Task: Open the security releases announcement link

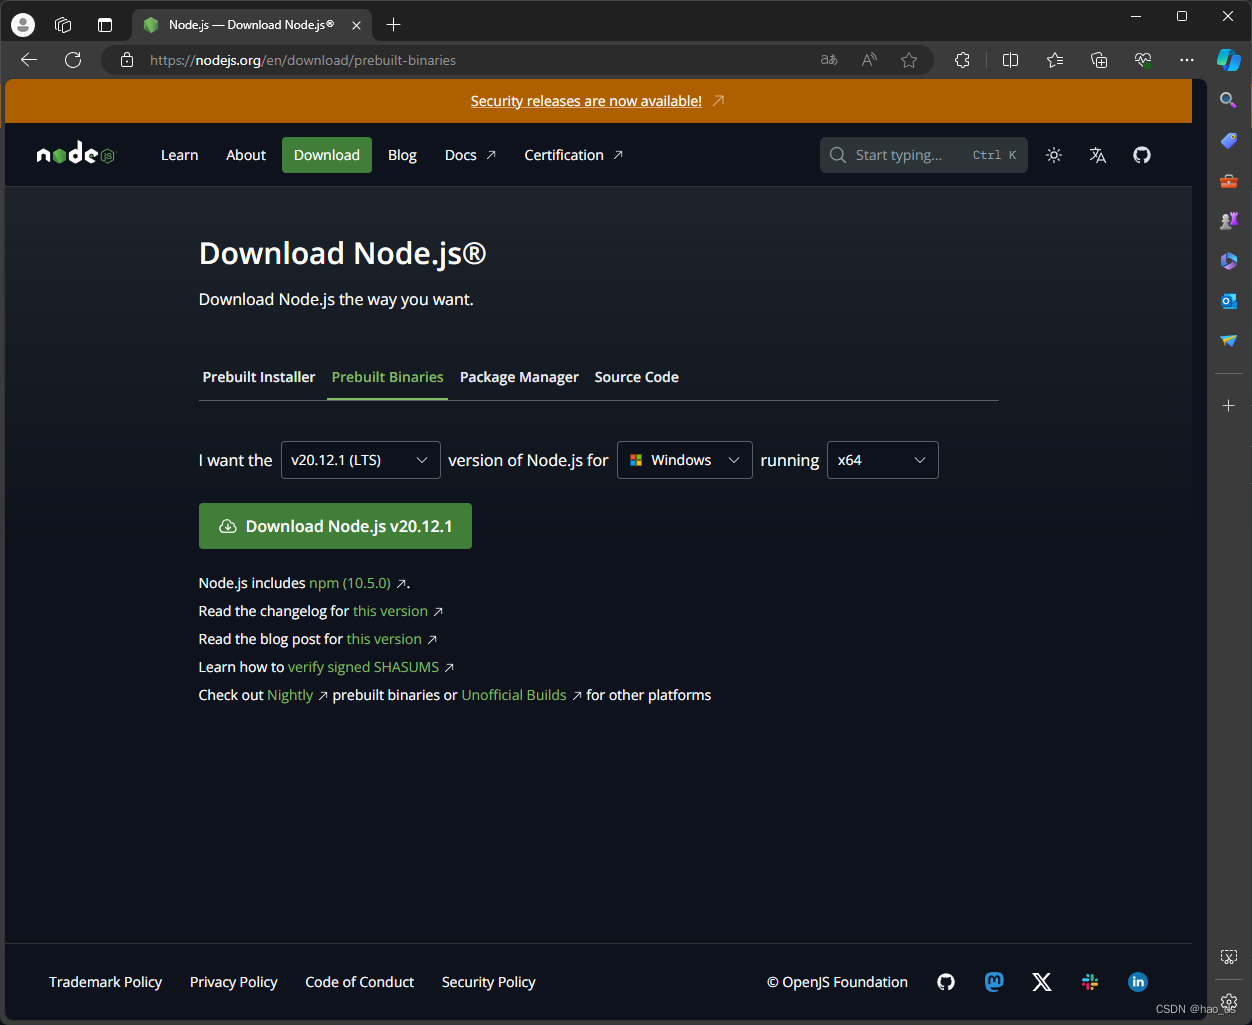Action: click(586, 101)
